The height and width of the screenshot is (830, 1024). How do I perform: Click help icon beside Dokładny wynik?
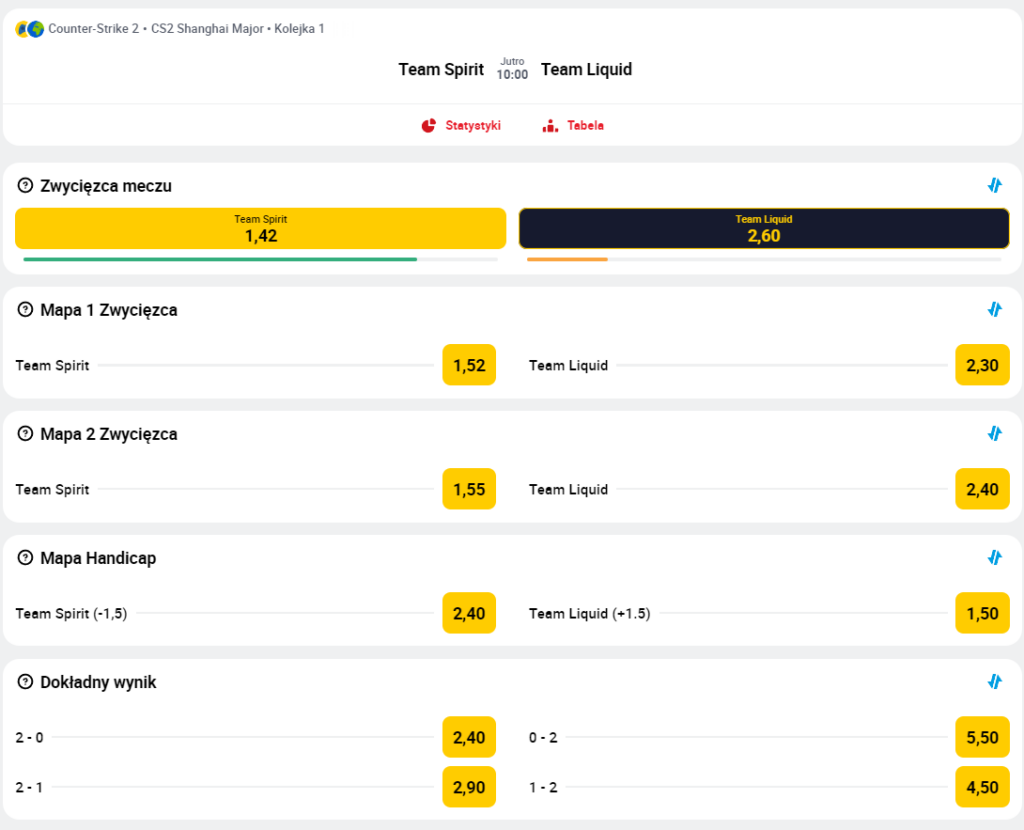[x=26, y=682]
